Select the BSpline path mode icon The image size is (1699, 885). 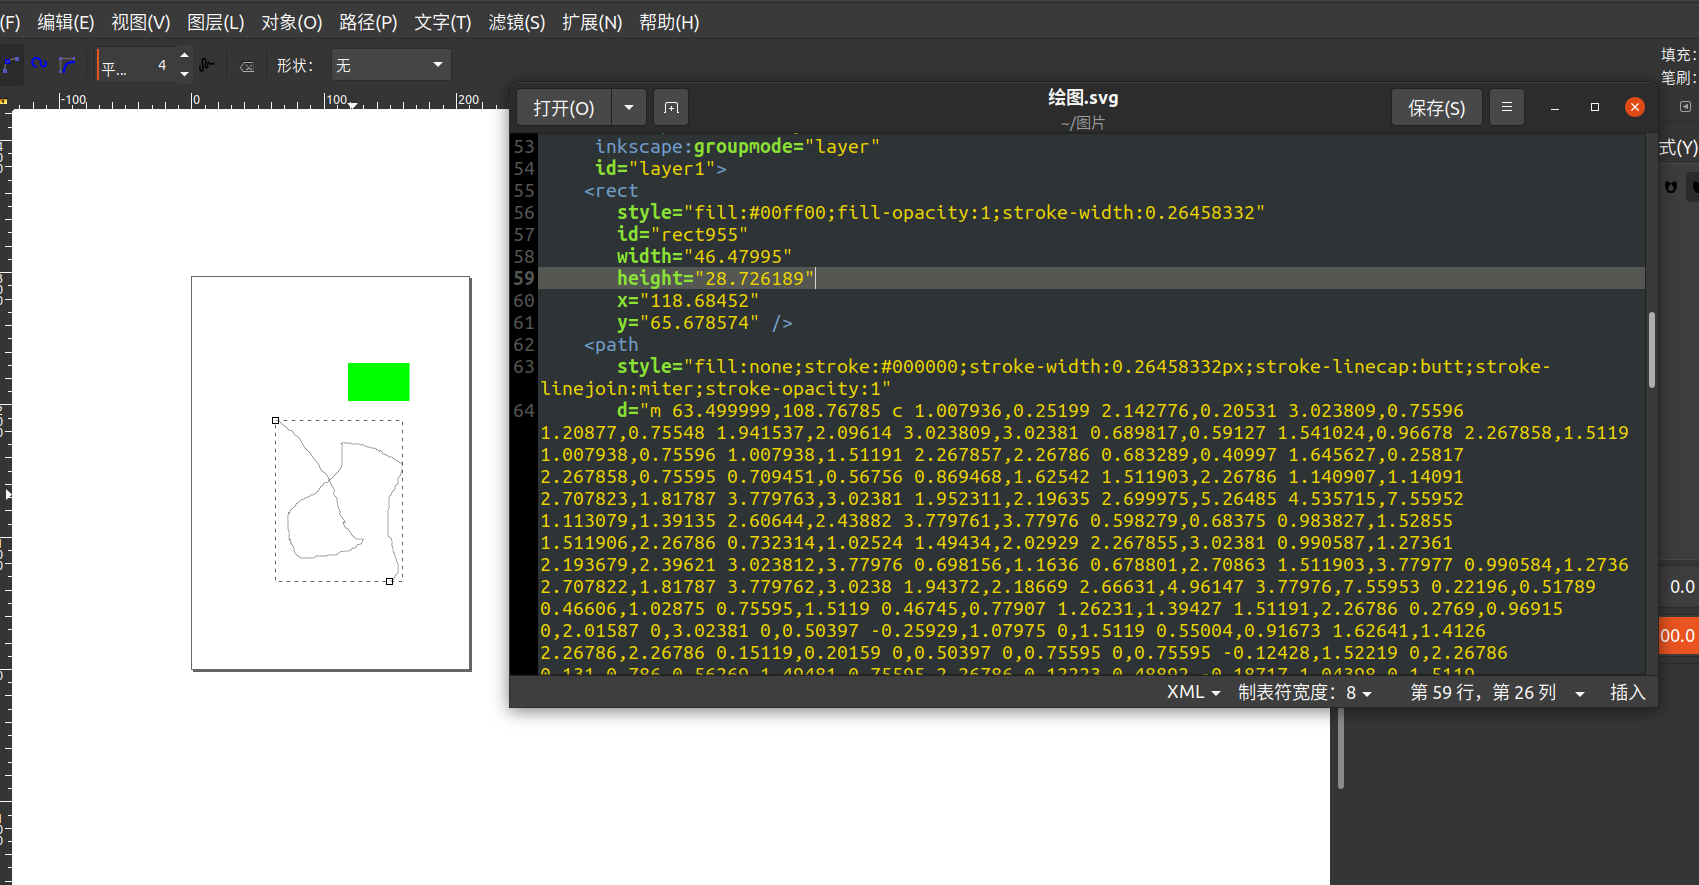pyautogui.click(x=67, y=65)
